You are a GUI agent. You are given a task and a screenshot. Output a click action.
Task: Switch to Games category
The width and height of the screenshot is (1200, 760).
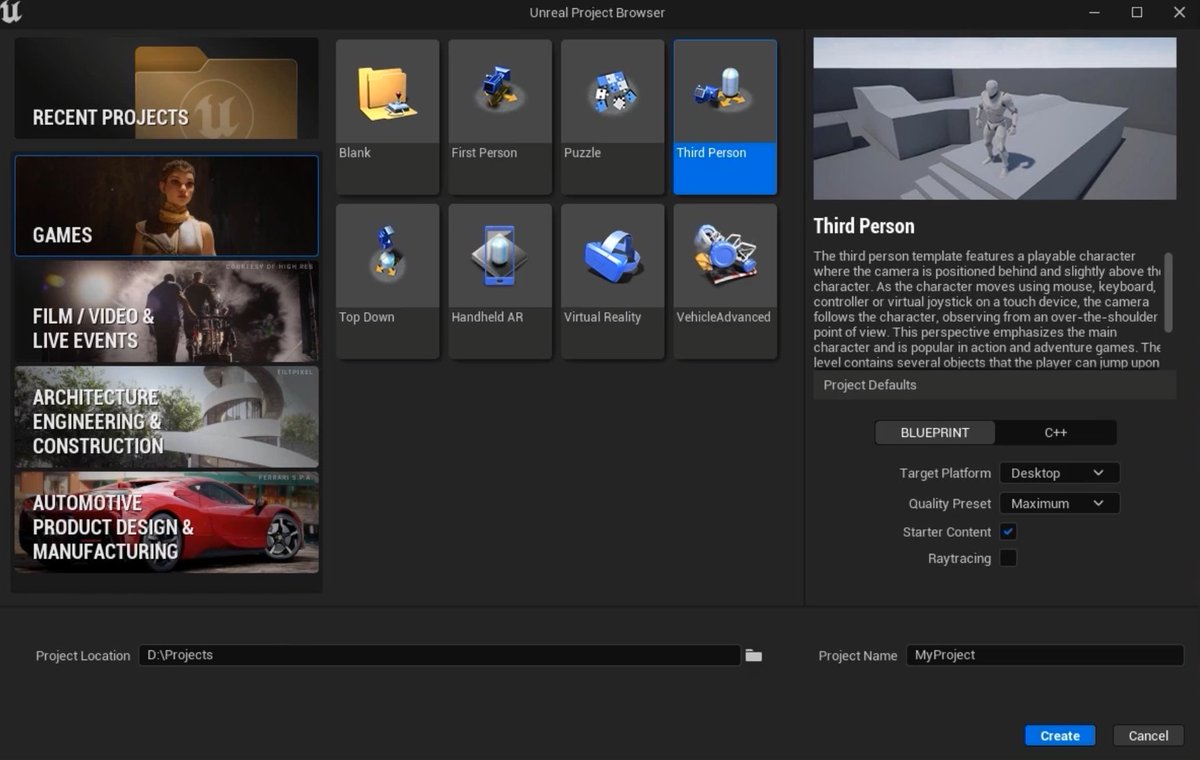[x=166, y=205]
